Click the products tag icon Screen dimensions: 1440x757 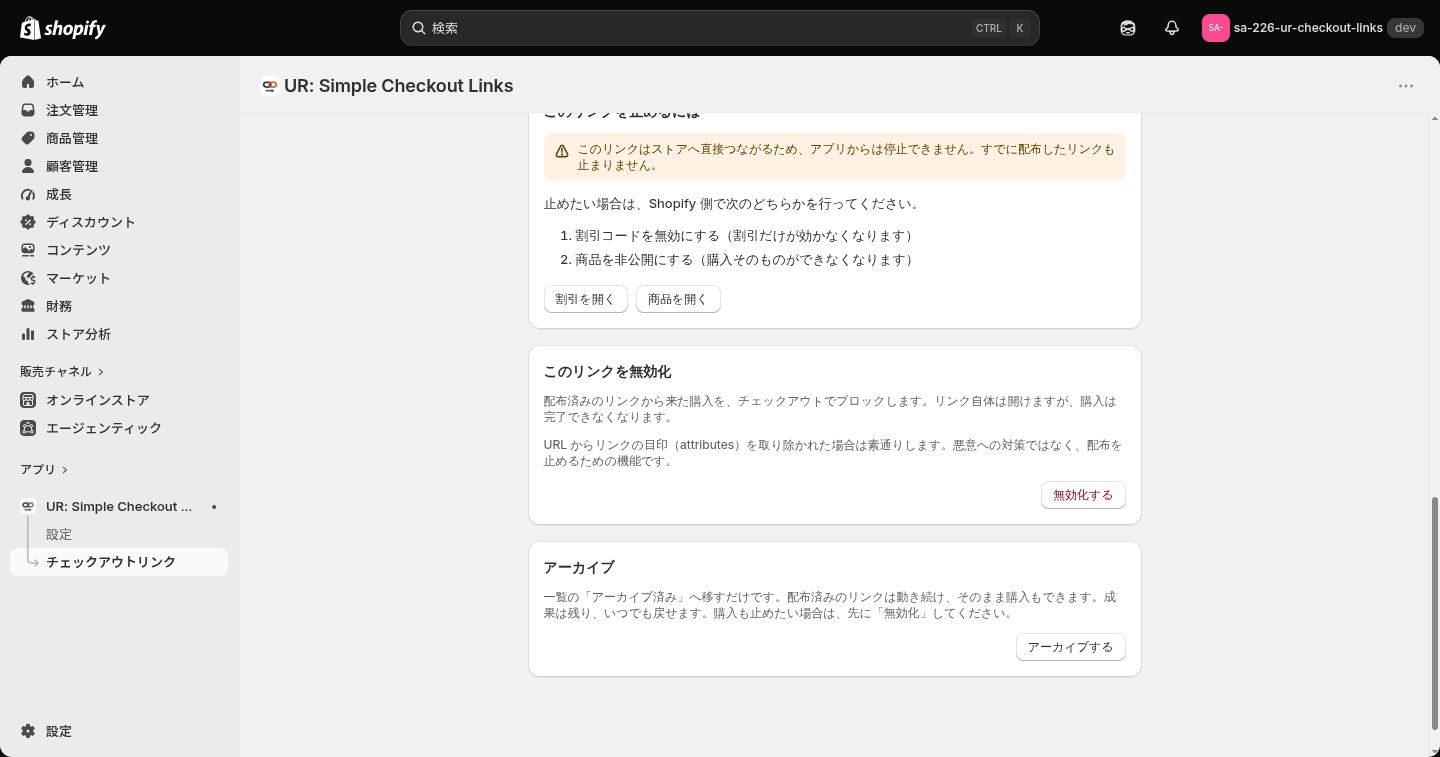[28, 138]
